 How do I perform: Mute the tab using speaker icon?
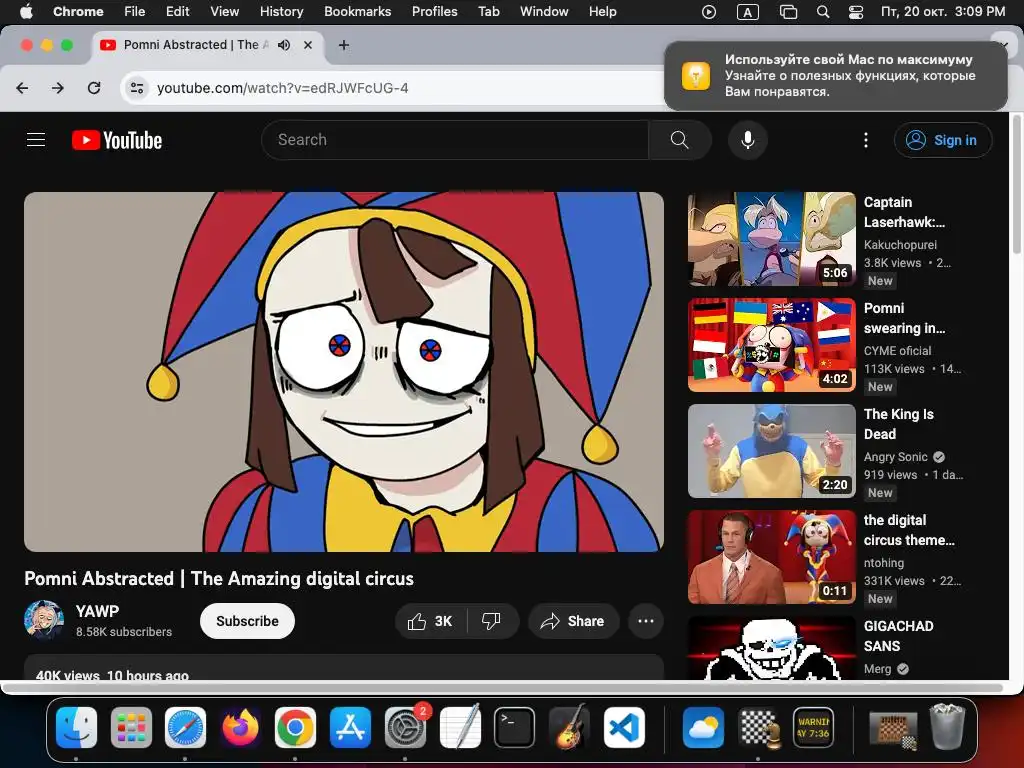point(283,45)
